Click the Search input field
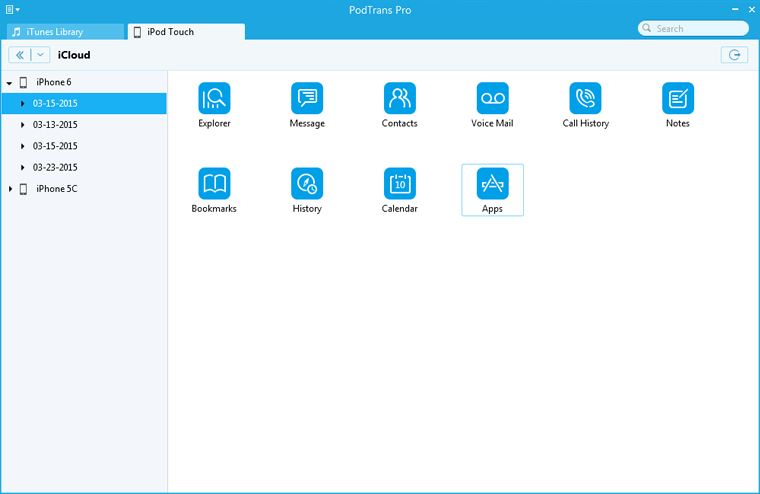Viewport: 760px width, 494px height. 698,29
